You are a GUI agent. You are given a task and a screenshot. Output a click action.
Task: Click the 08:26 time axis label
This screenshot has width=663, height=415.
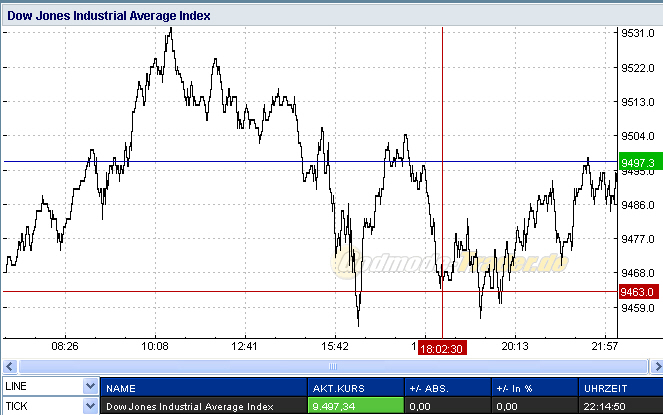[x=65, y=346]
